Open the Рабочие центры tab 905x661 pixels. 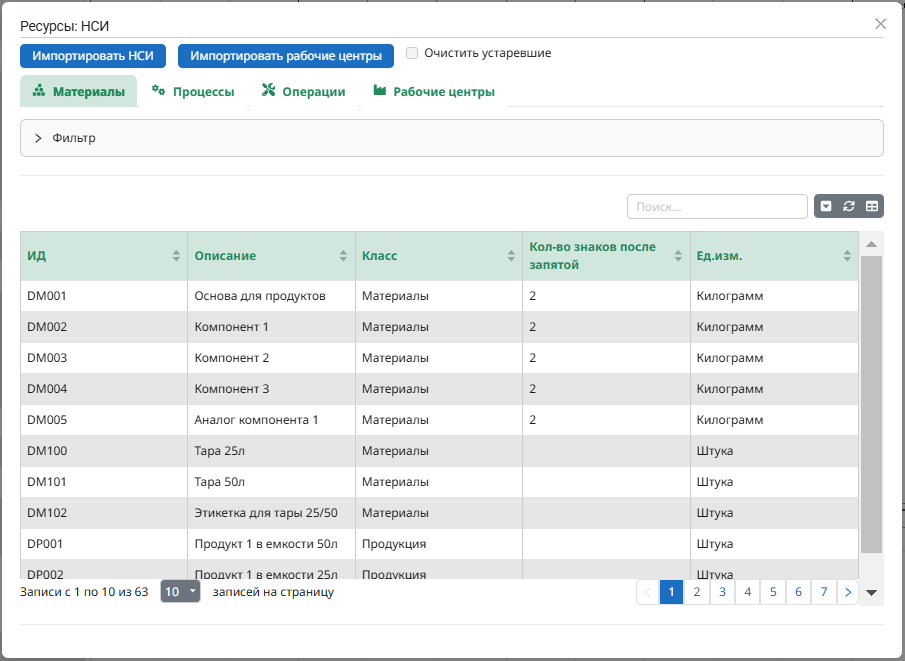pos(434,91)
